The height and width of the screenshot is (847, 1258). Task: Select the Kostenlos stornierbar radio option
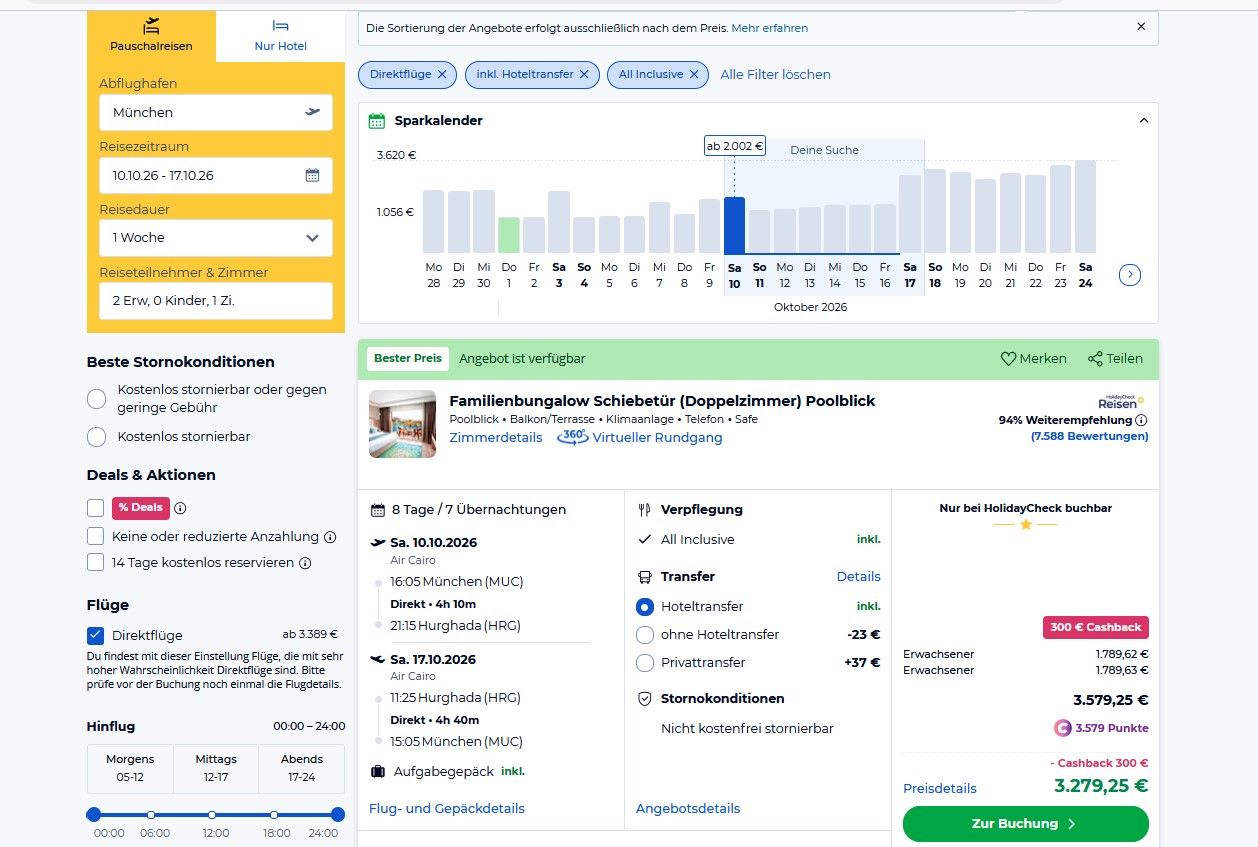tap(97, 437)
